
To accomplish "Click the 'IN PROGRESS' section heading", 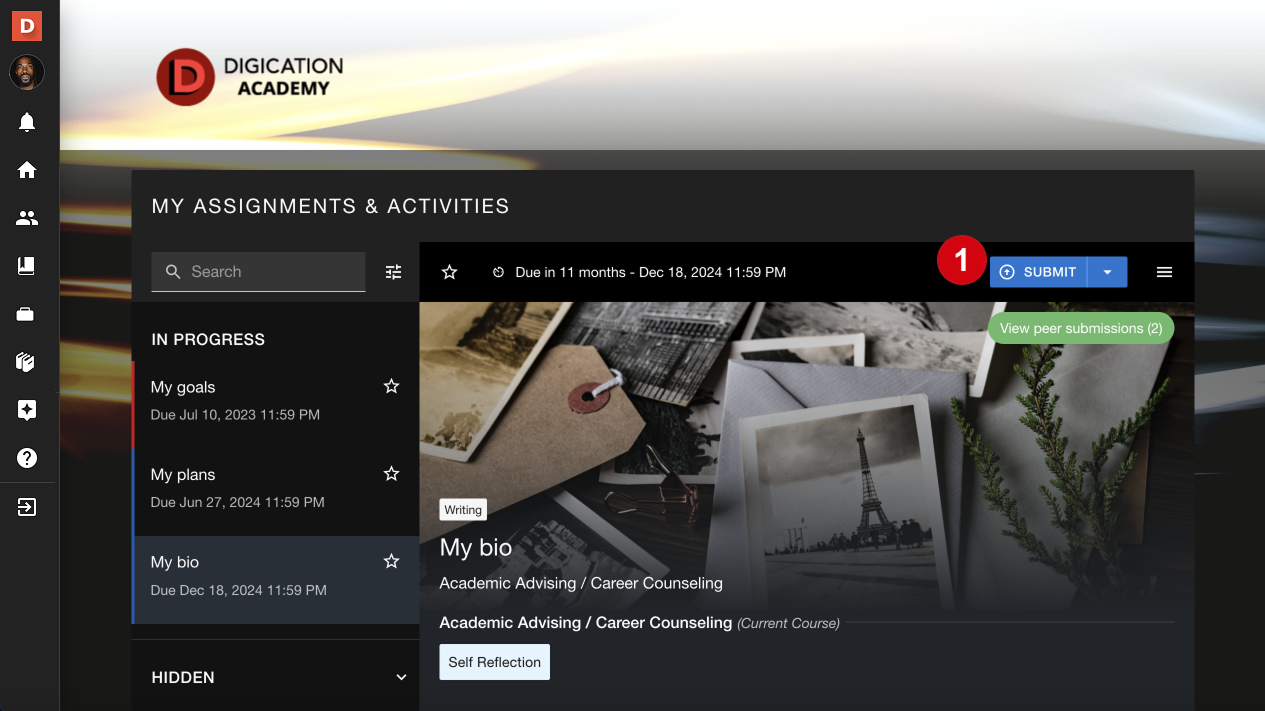I will click(208, 340).
